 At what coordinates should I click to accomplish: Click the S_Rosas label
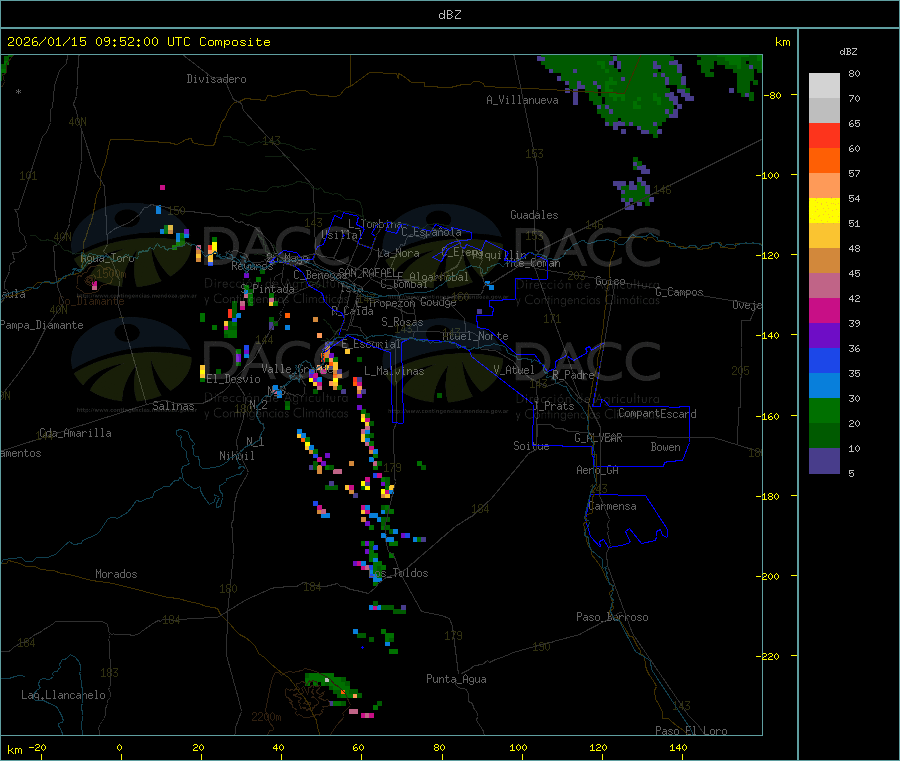[x=402, y=322]
